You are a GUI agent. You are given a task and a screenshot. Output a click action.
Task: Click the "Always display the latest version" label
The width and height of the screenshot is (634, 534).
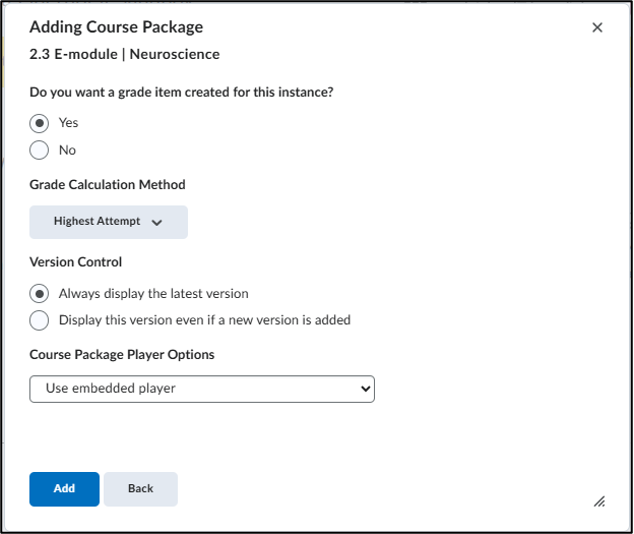pyautogui.click(x=154, y=293)
